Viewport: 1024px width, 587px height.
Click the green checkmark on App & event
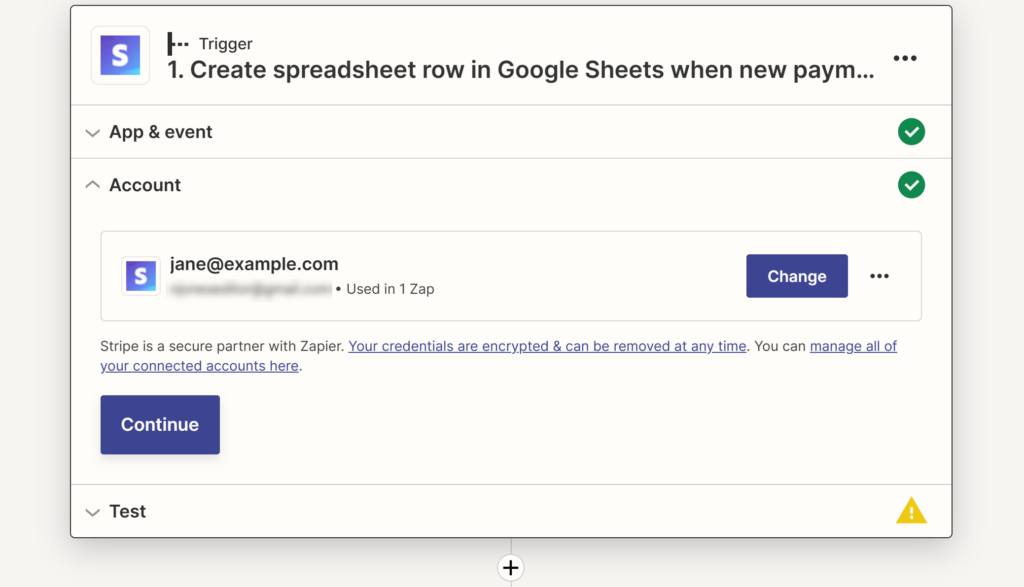pos(910,132)
